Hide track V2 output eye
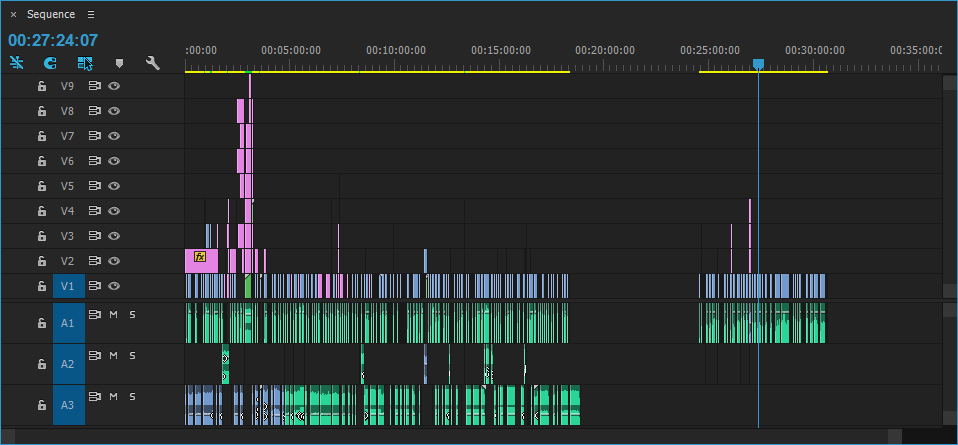The height and width of the screenshot is (445, 958). point(114,261)
